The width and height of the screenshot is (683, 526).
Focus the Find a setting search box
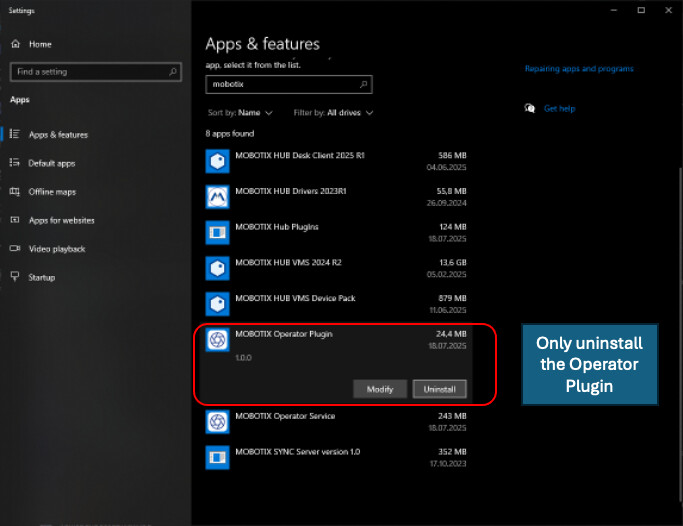coord(95,72)
